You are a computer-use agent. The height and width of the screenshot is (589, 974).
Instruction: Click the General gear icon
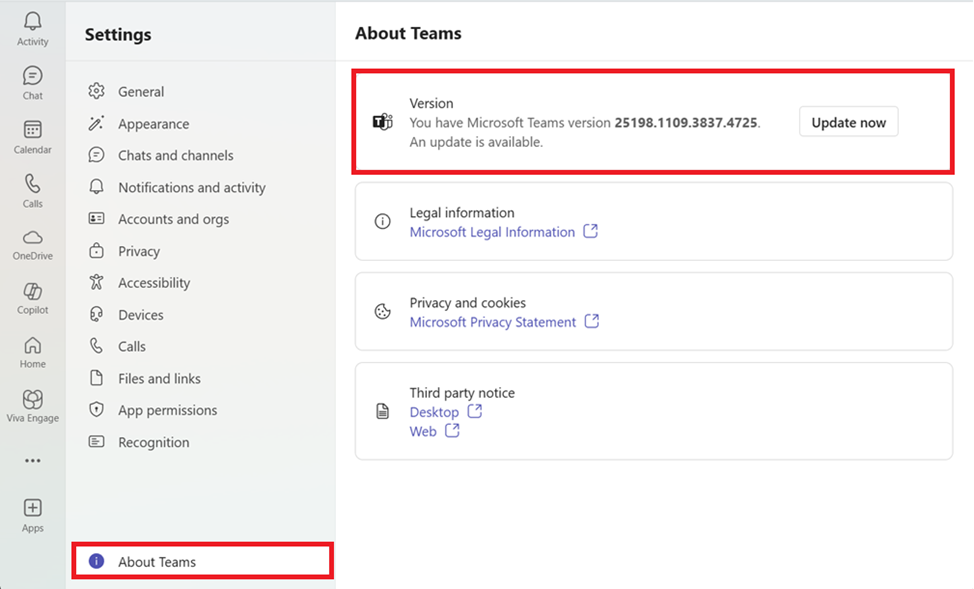[x=96, y=91]
